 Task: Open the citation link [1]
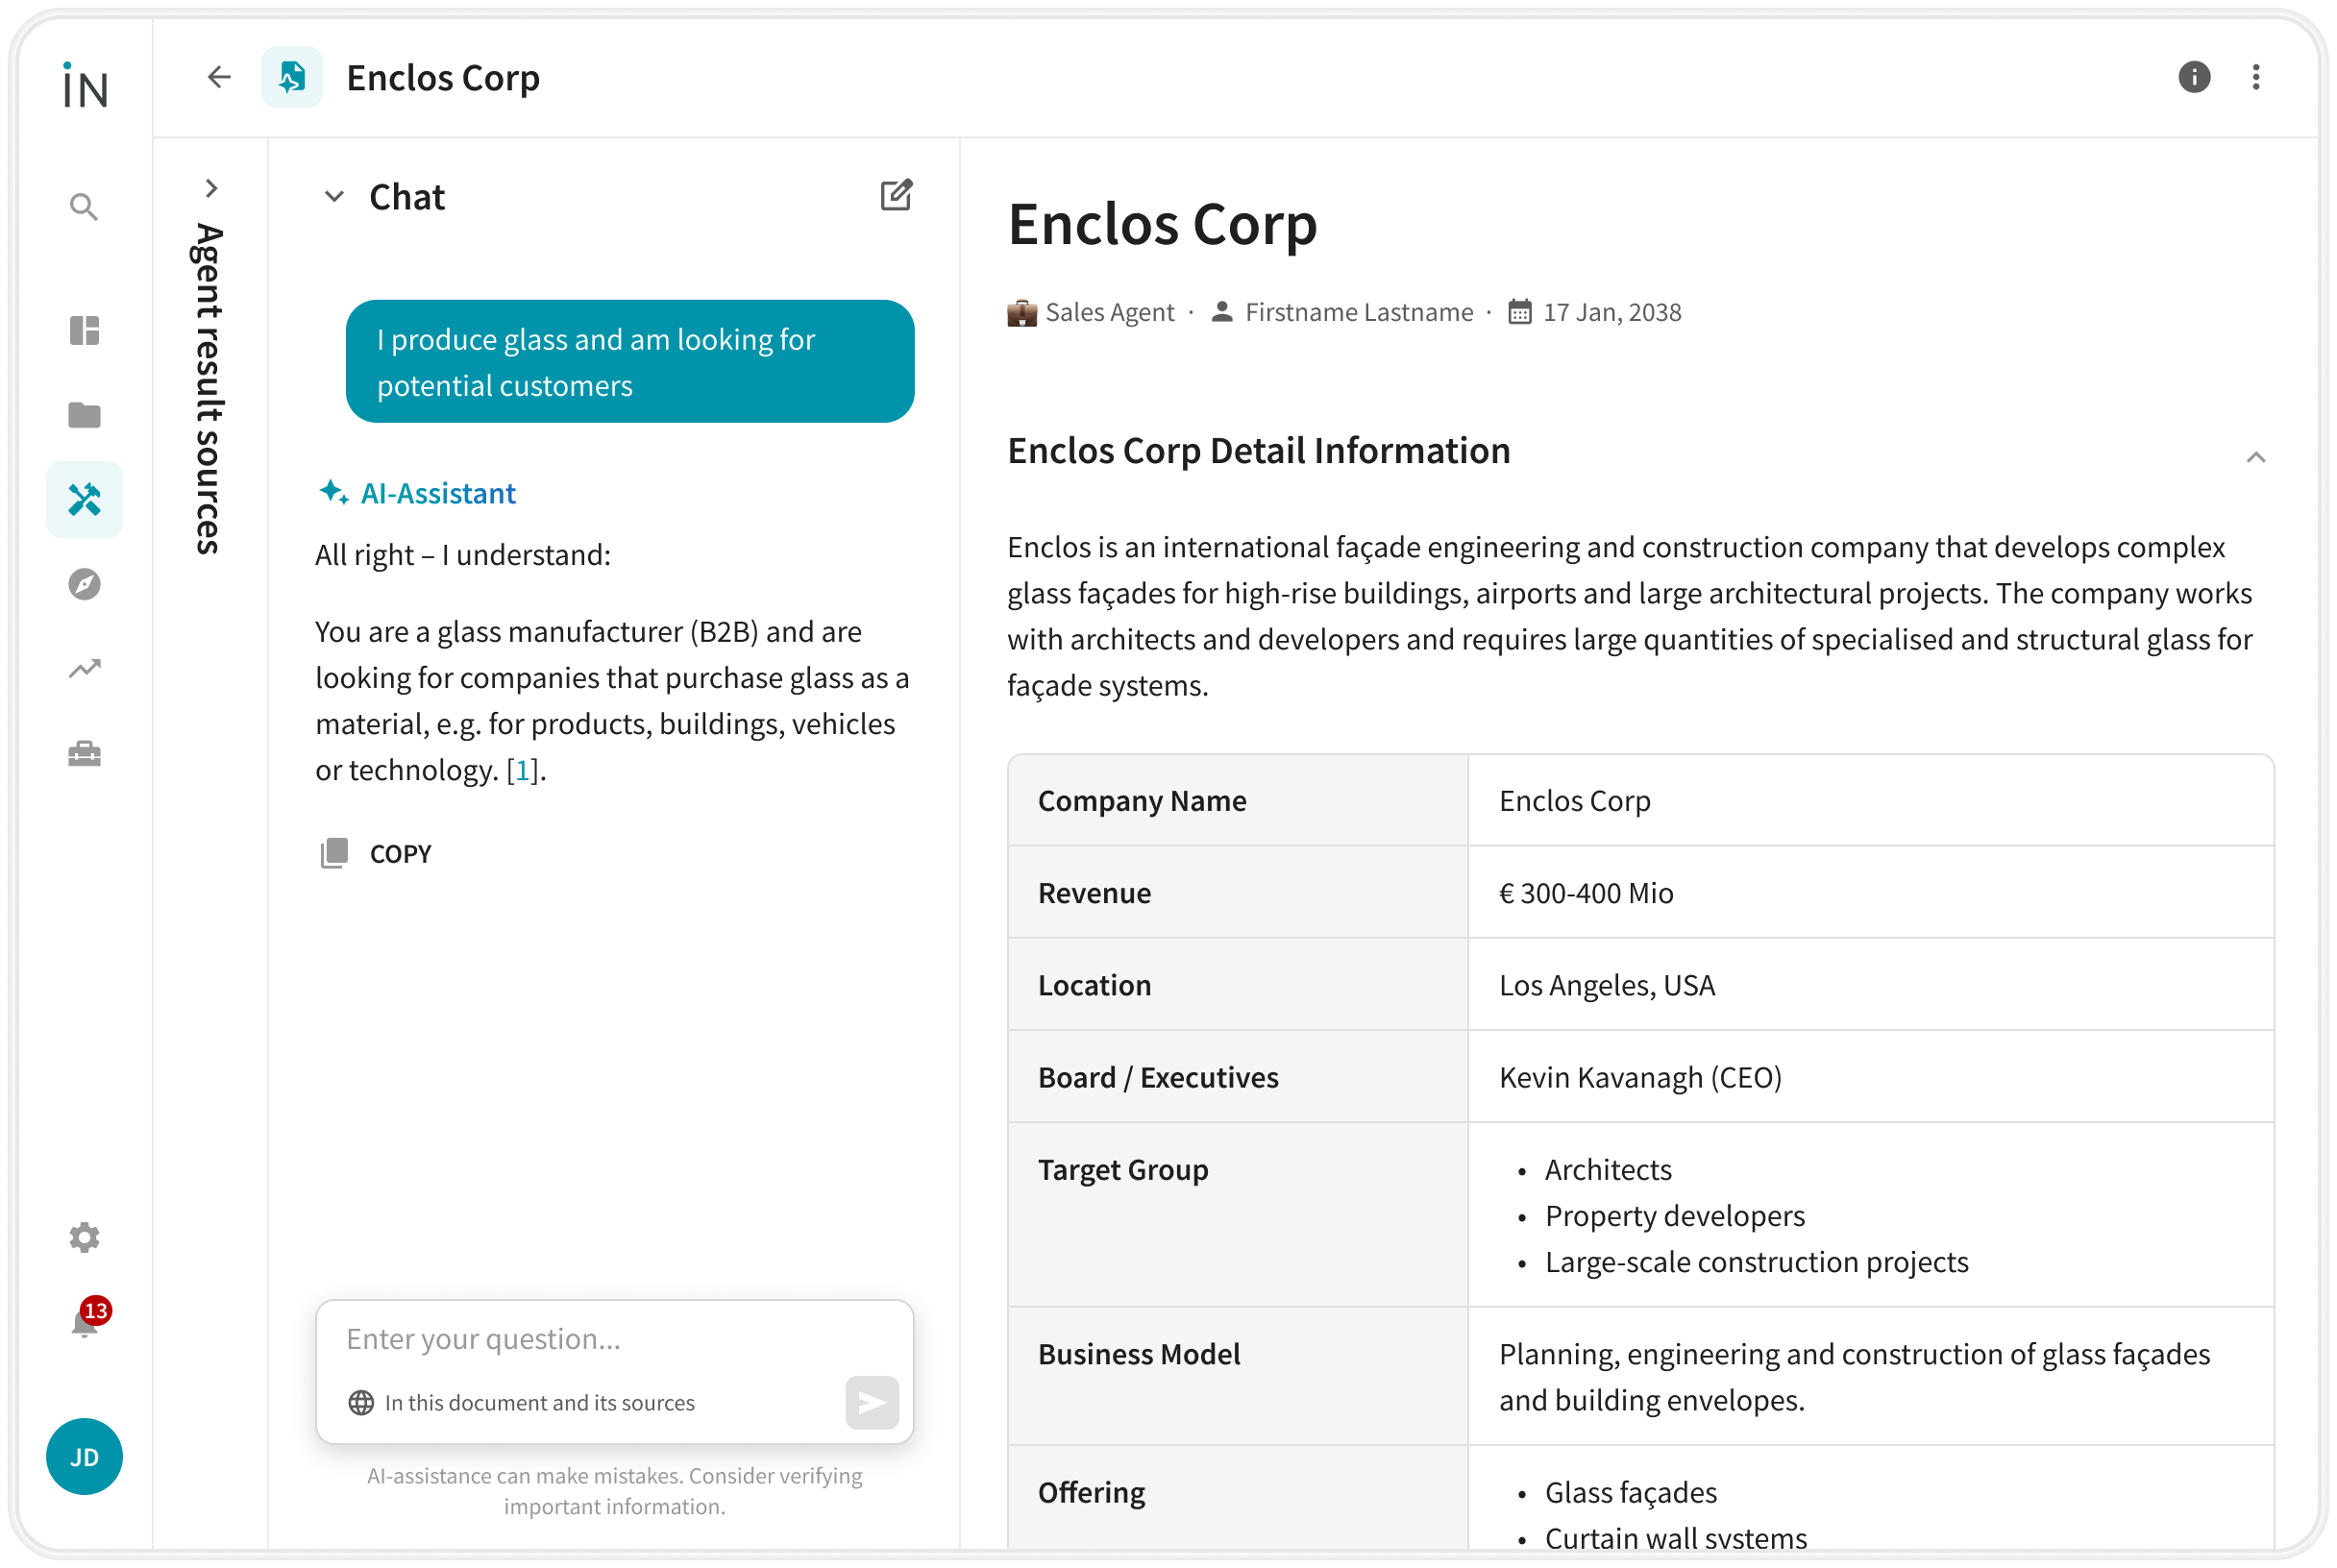[522, 769]
